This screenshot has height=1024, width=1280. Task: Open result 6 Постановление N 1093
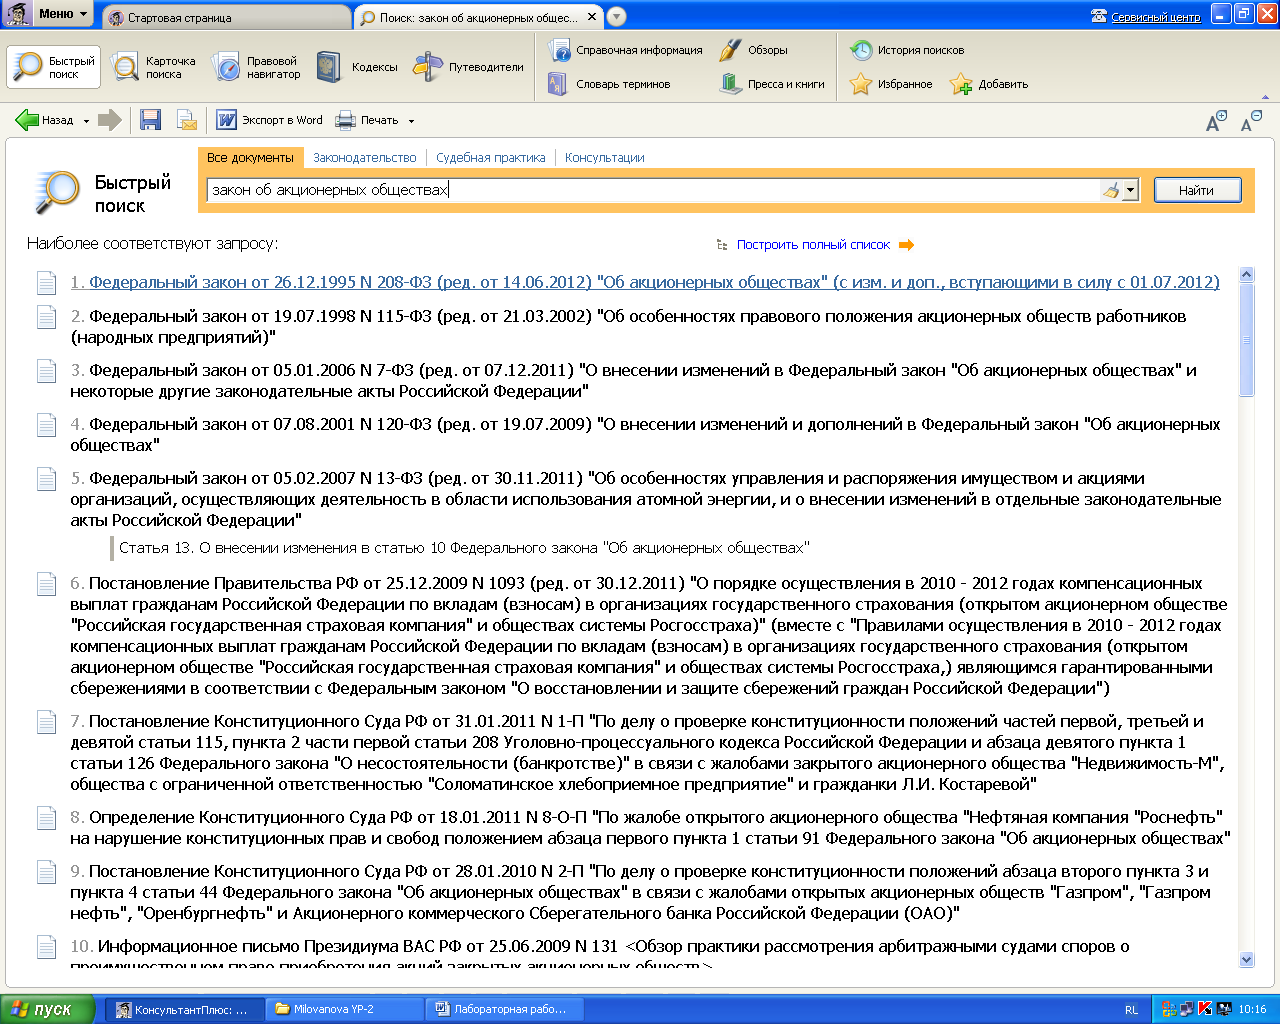(x=648, y=635)
